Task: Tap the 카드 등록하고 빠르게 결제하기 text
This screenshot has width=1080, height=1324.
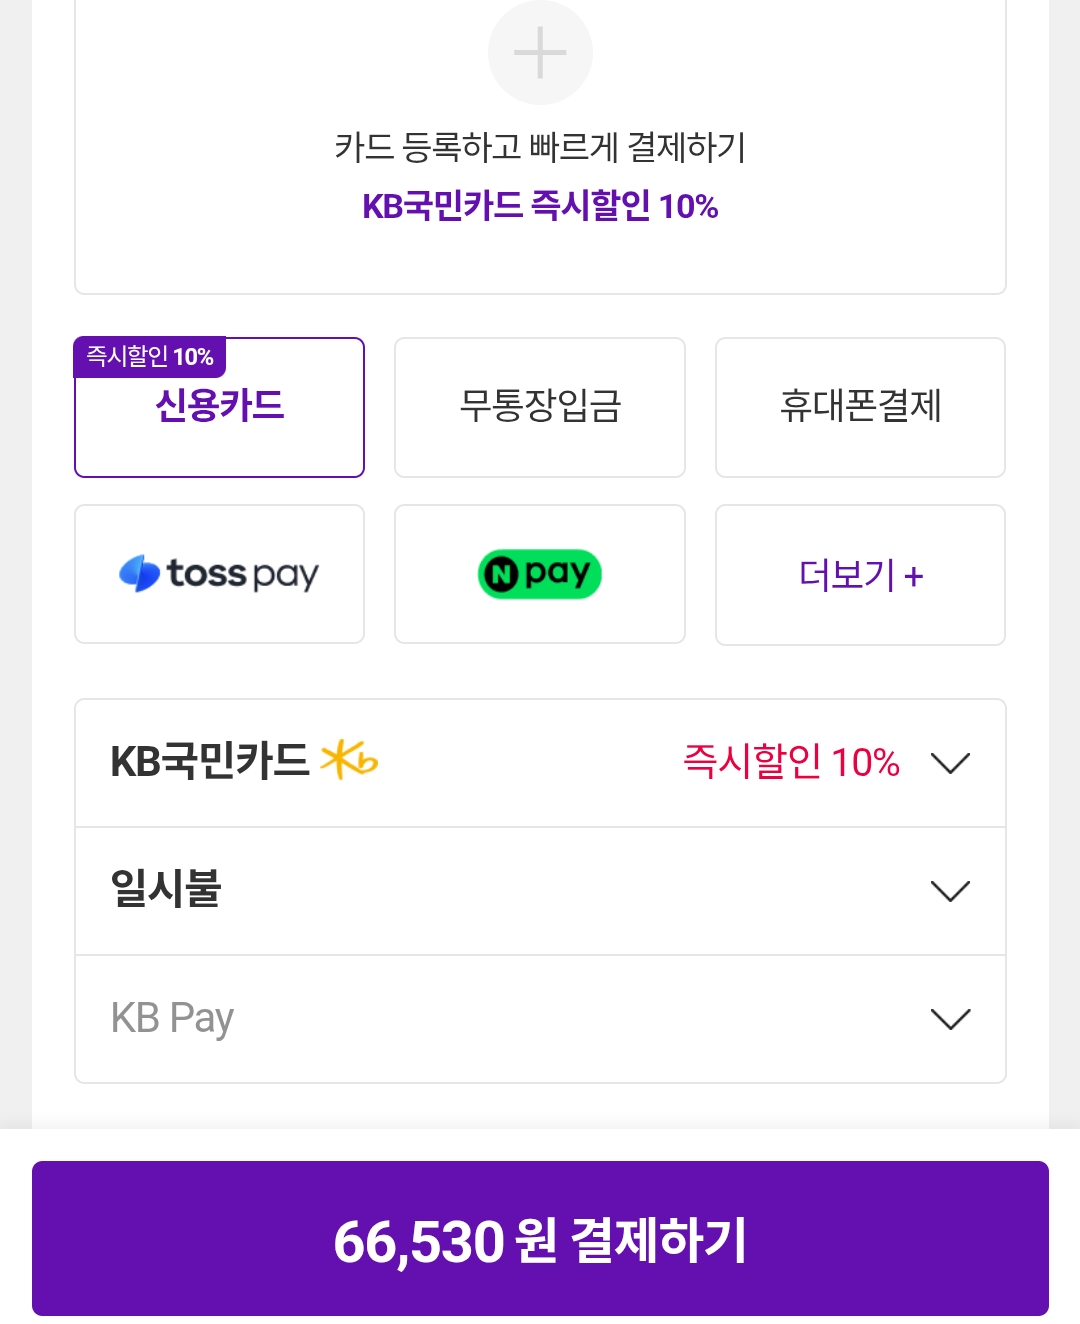Action: point(540,148)
